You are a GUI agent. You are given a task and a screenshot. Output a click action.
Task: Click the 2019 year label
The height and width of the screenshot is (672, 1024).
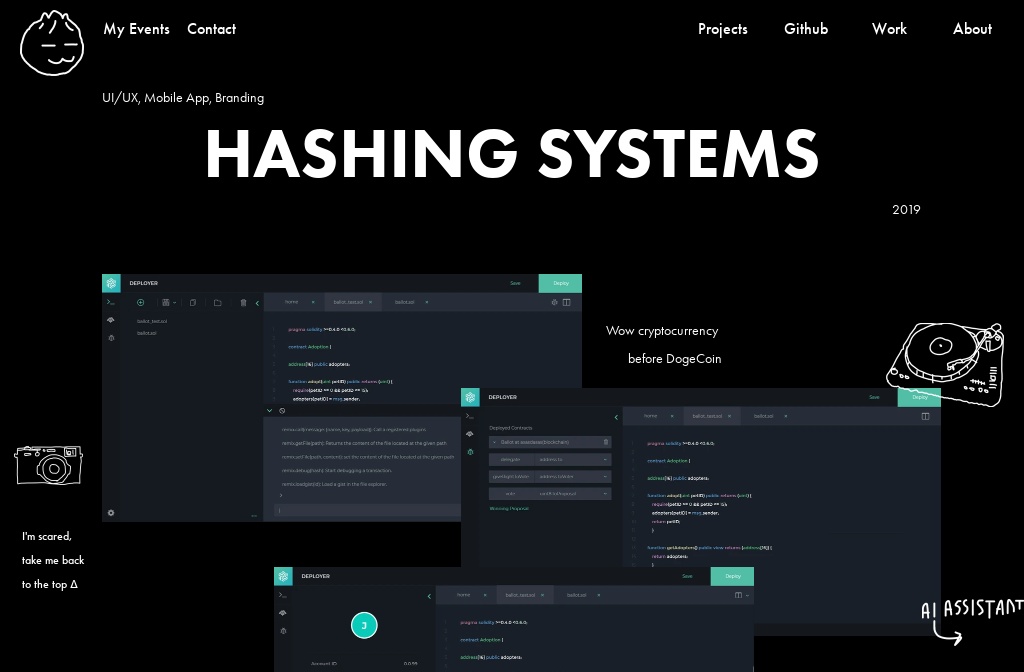point(906,210)
